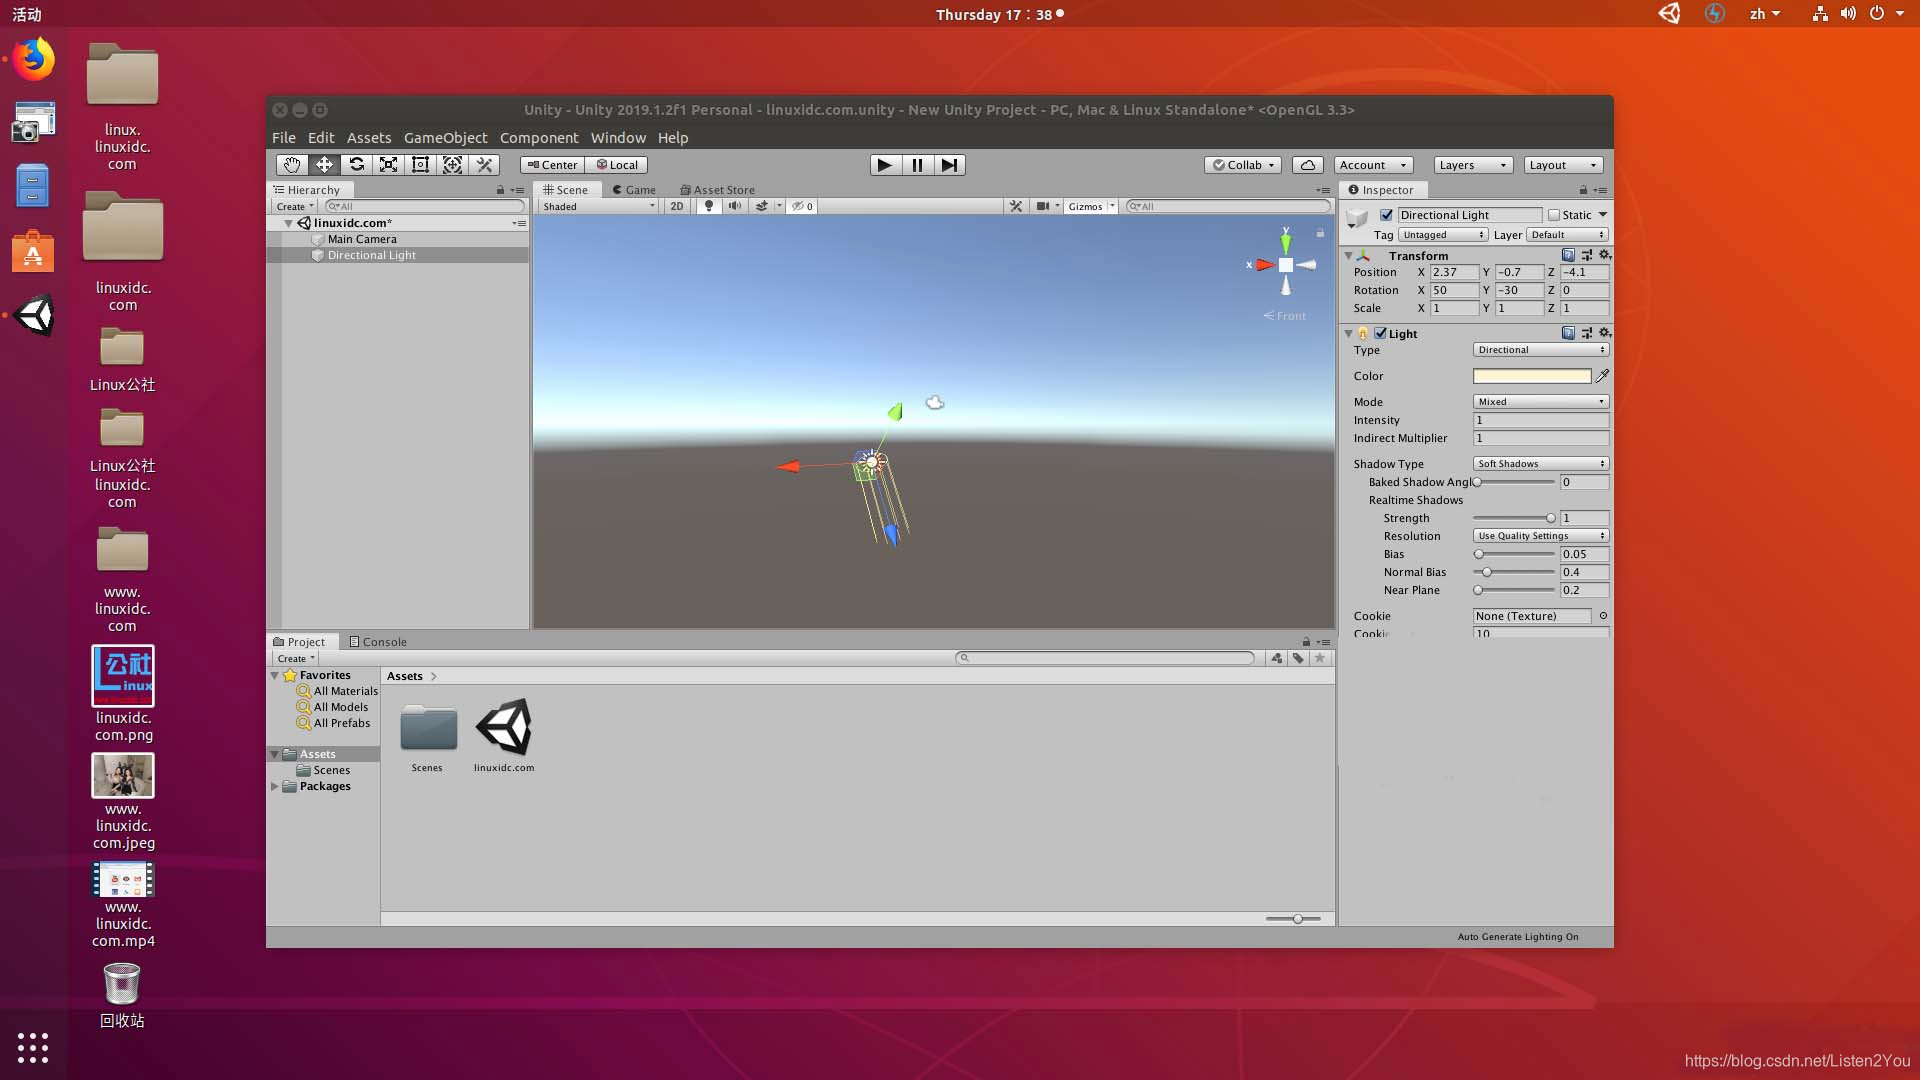Screen dimensions: 1920x1080
Task: Open Transform component settings gear
Action: [x=1604, y=255]
